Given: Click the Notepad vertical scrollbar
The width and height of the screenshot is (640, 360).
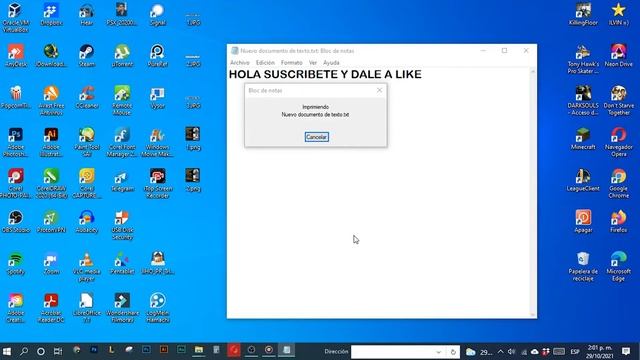Looking at the screenshot, I should click(533, 193).
